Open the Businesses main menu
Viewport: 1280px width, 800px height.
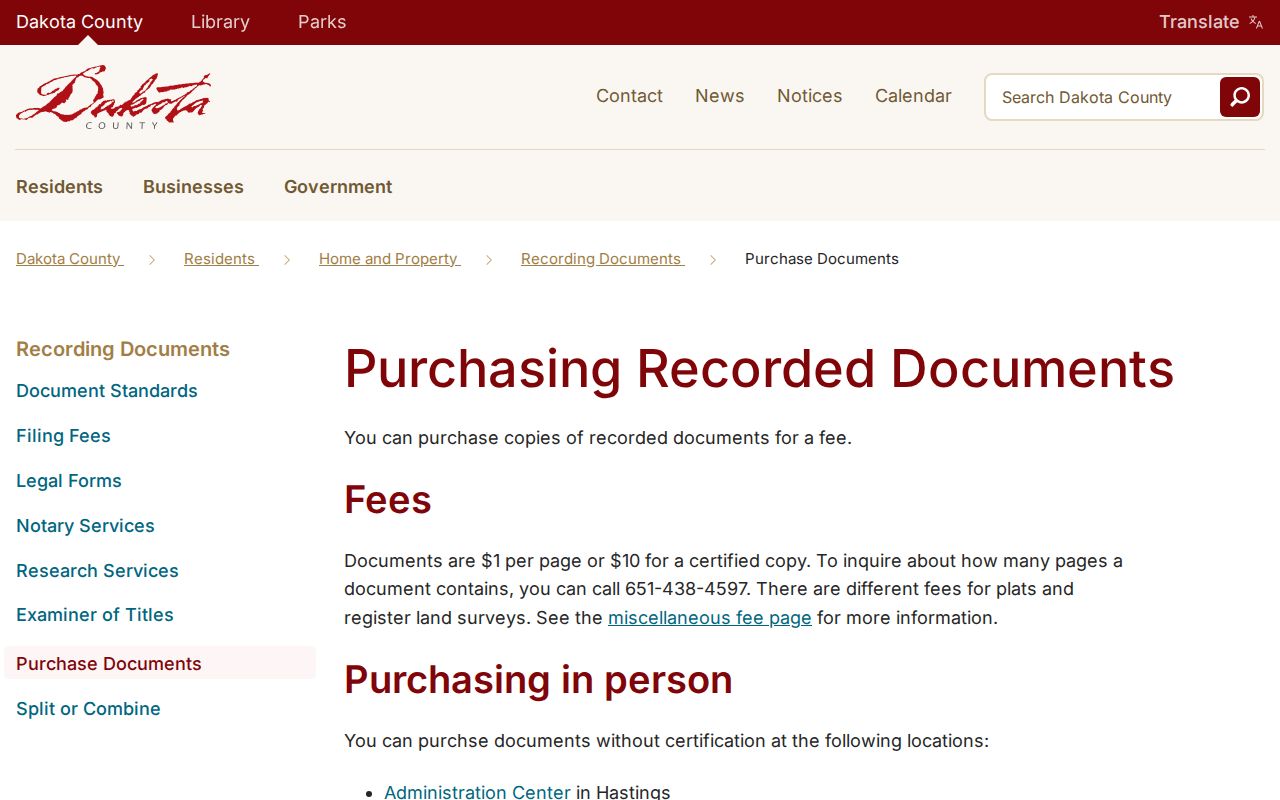[193, 187]
